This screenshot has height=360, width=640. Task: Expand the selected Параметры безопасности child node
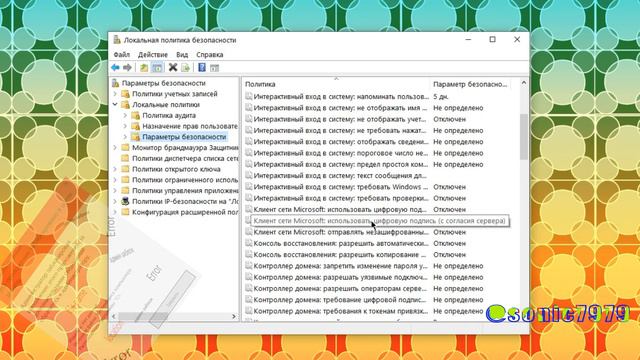pyautogui.click(x=125, y=137)
